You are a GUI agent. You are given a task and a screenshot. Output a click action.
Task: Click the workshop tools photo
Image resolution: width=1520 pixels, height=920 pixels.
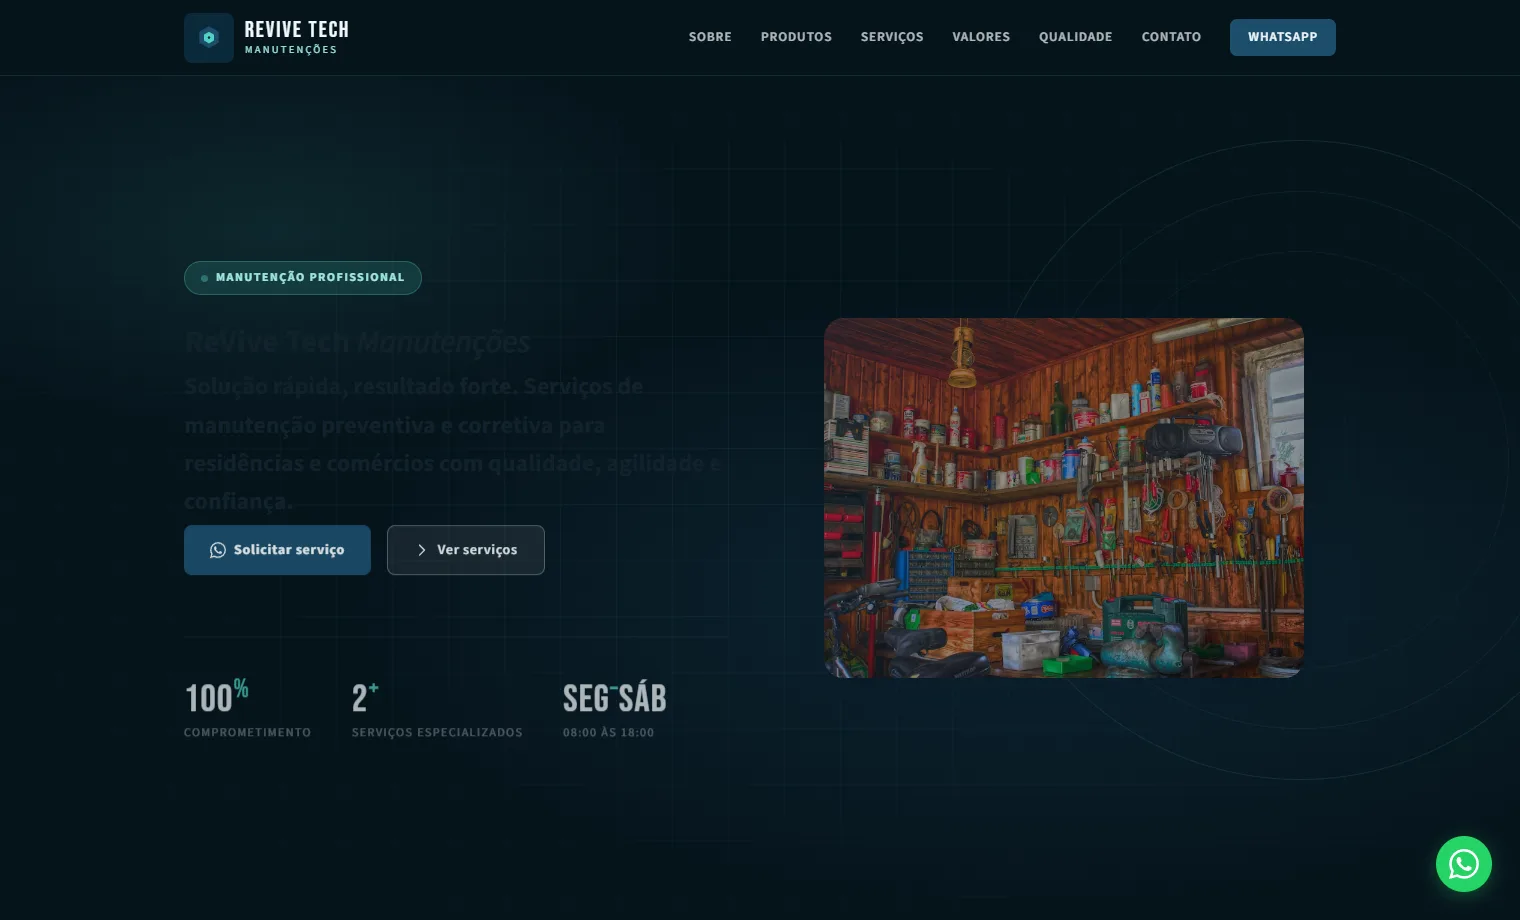(x=1064, y=498)
